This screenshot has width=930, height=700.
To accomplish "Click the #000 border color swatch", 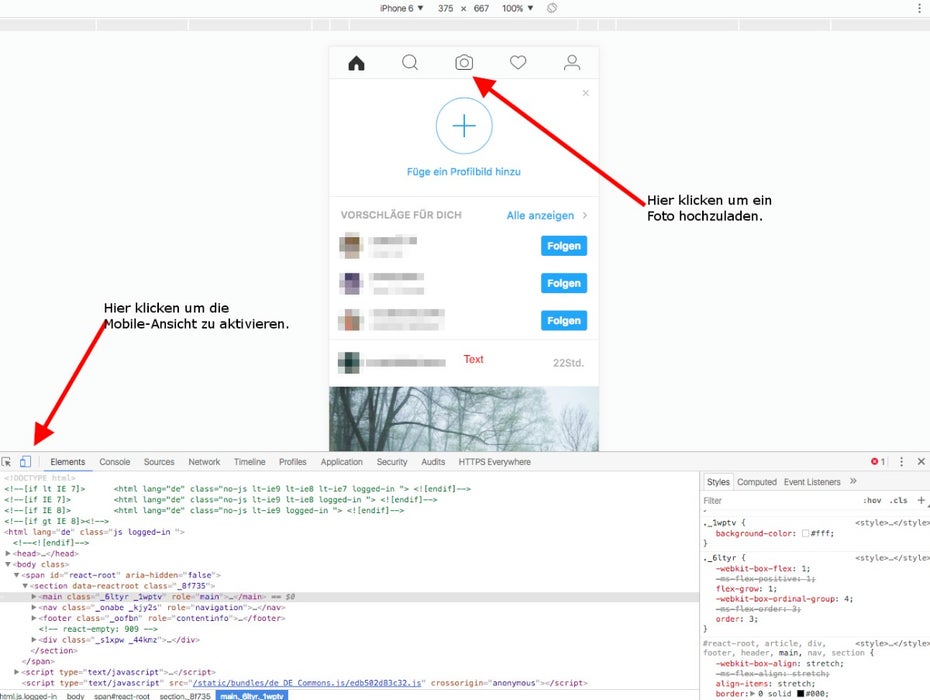I will (x=801, y=693).
